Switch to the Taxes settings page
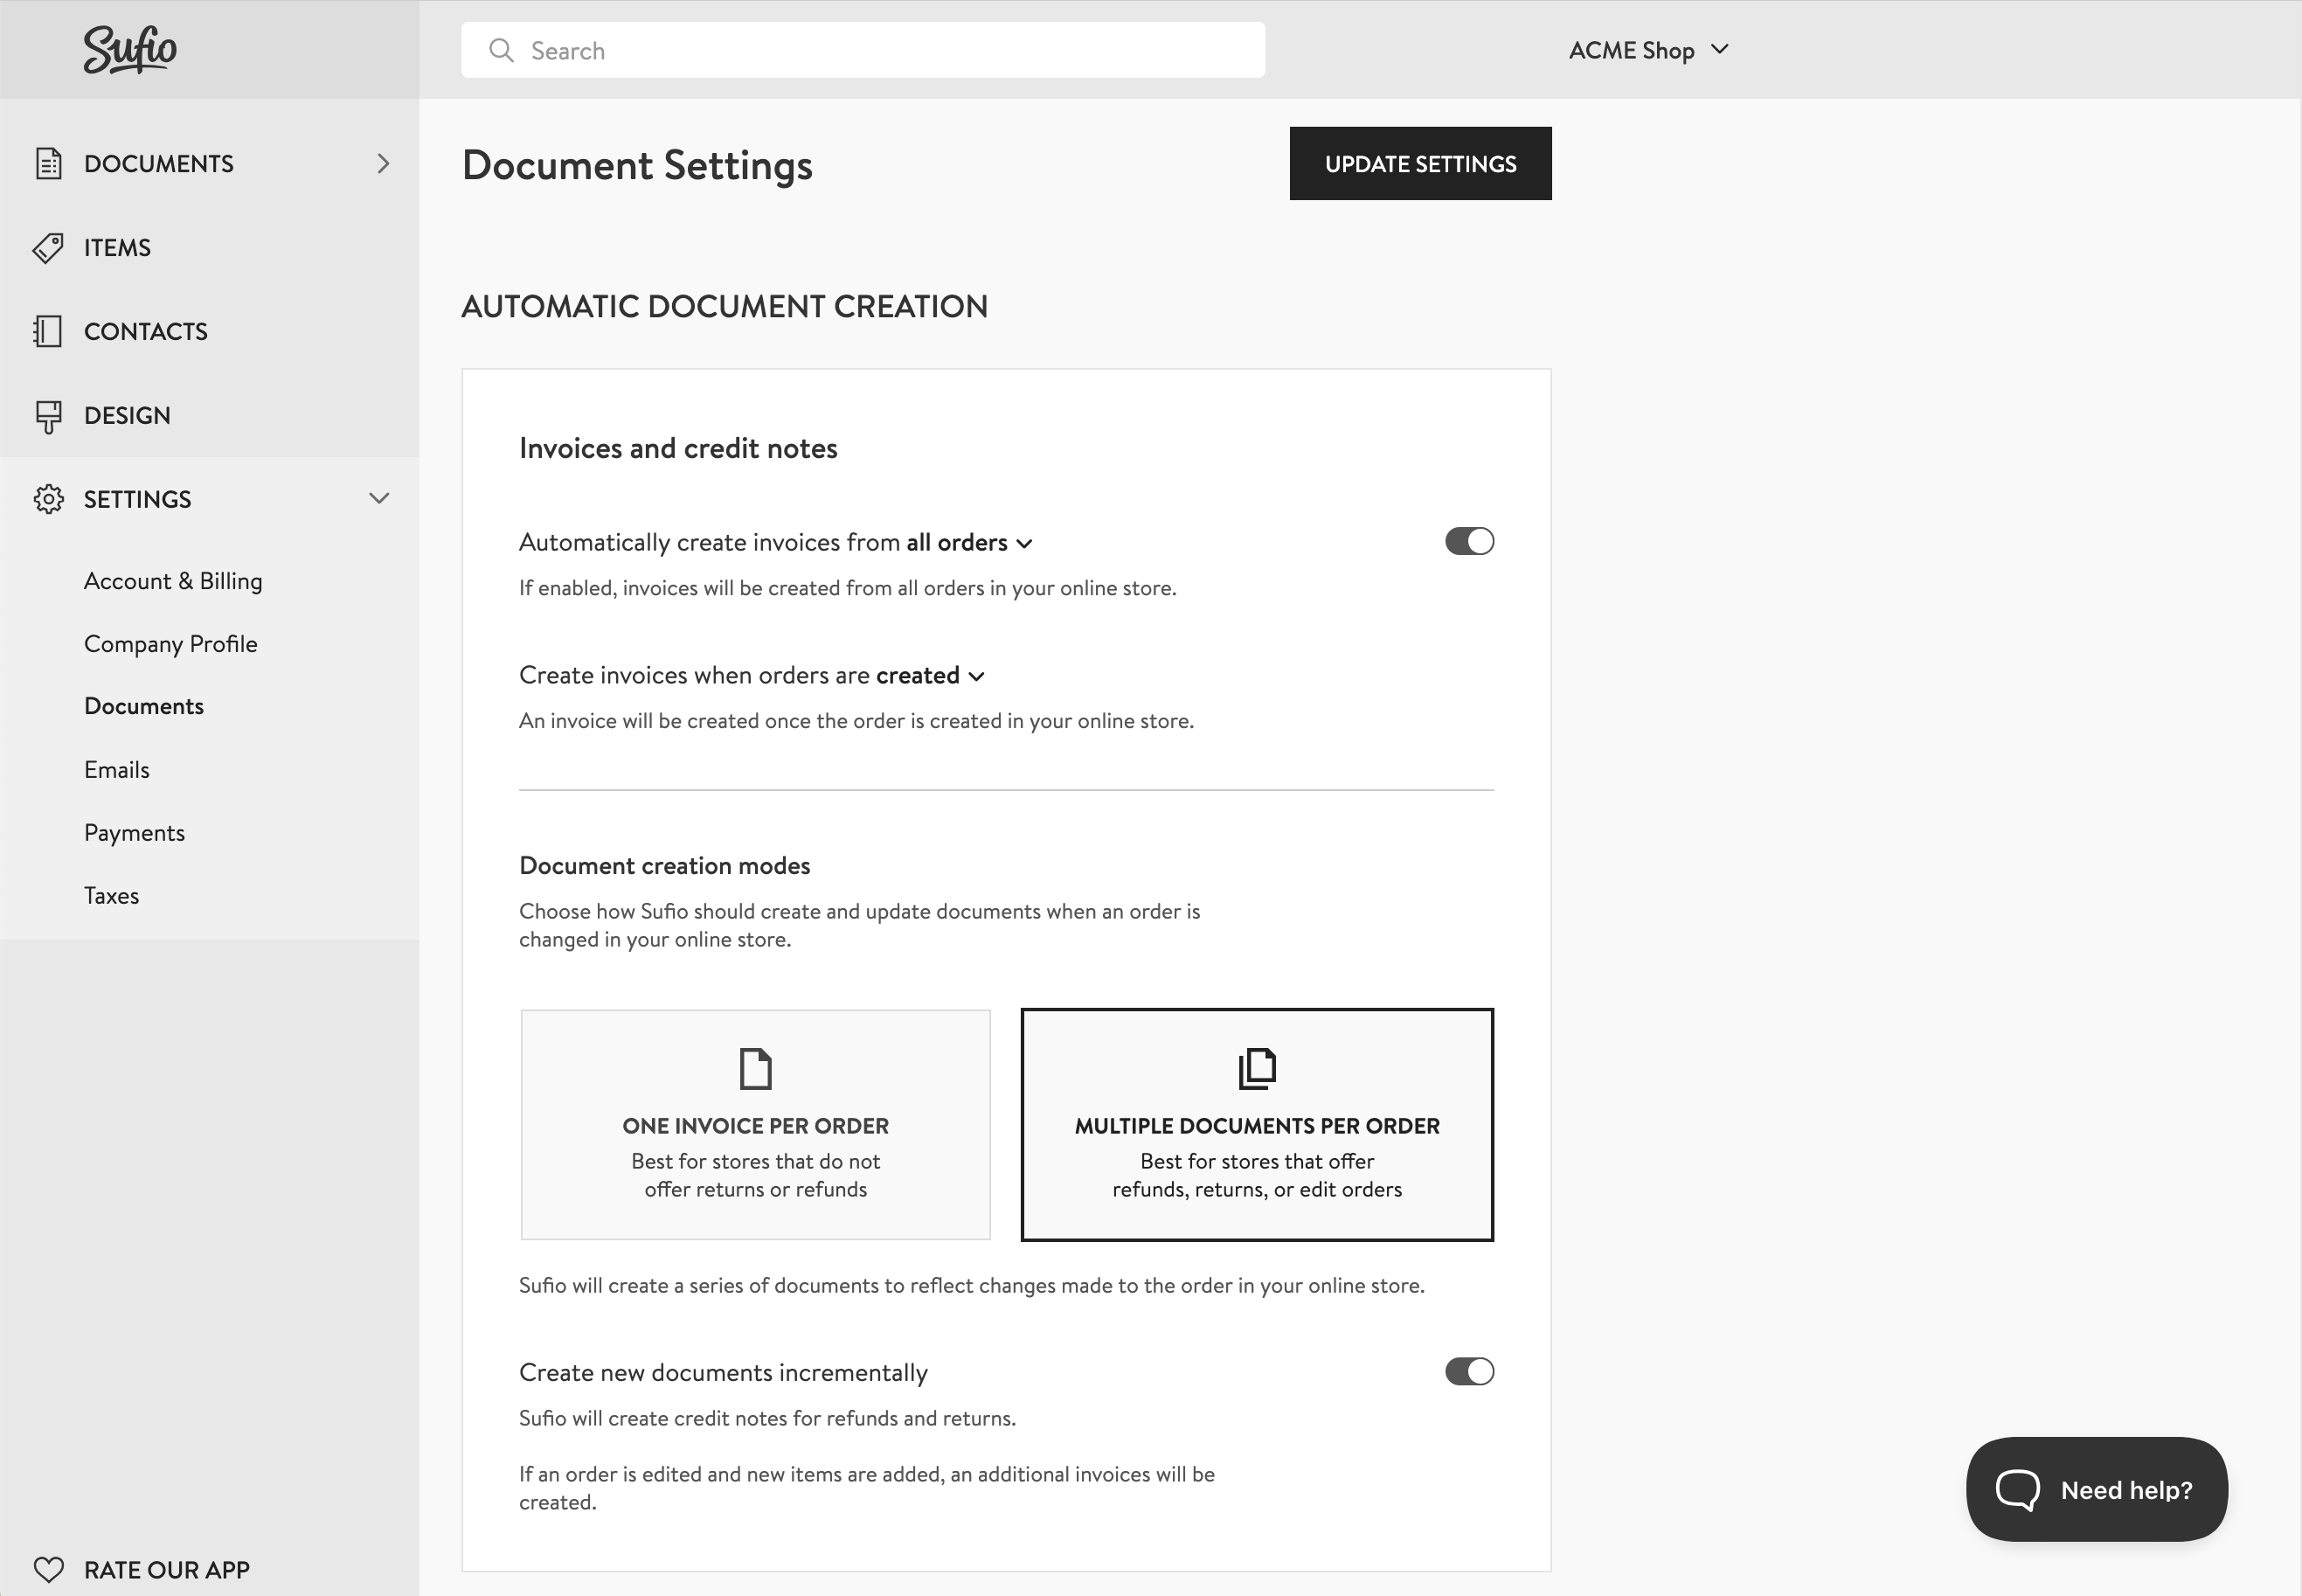Viewport: 2302px width, 1596px height. click(111, 895)
